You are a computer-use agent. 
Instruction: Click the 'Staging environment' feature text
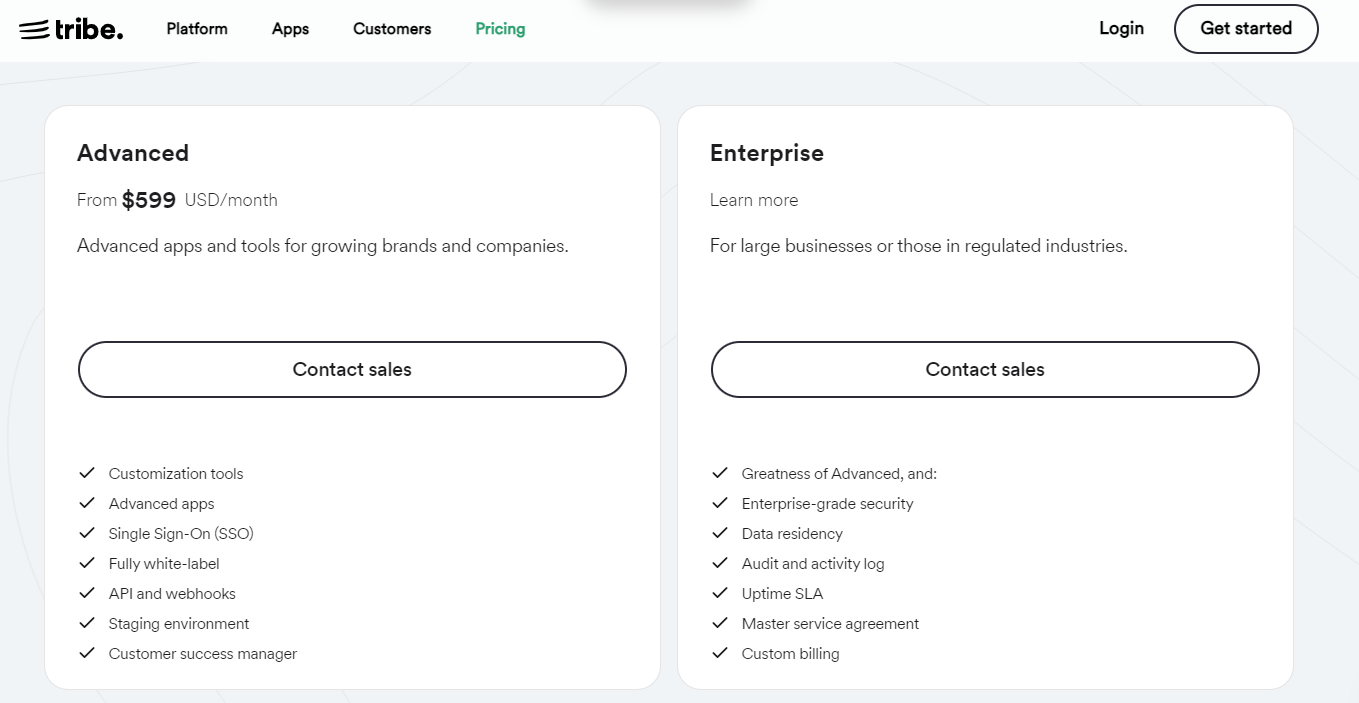179,624
